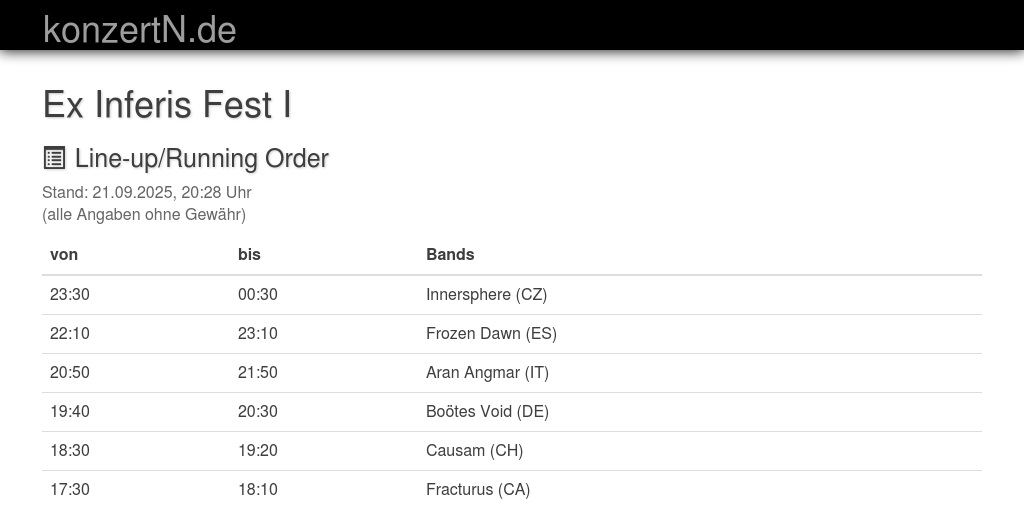Click the 19:40 start time cell
Screen dimensions: 1024x529
70,411
